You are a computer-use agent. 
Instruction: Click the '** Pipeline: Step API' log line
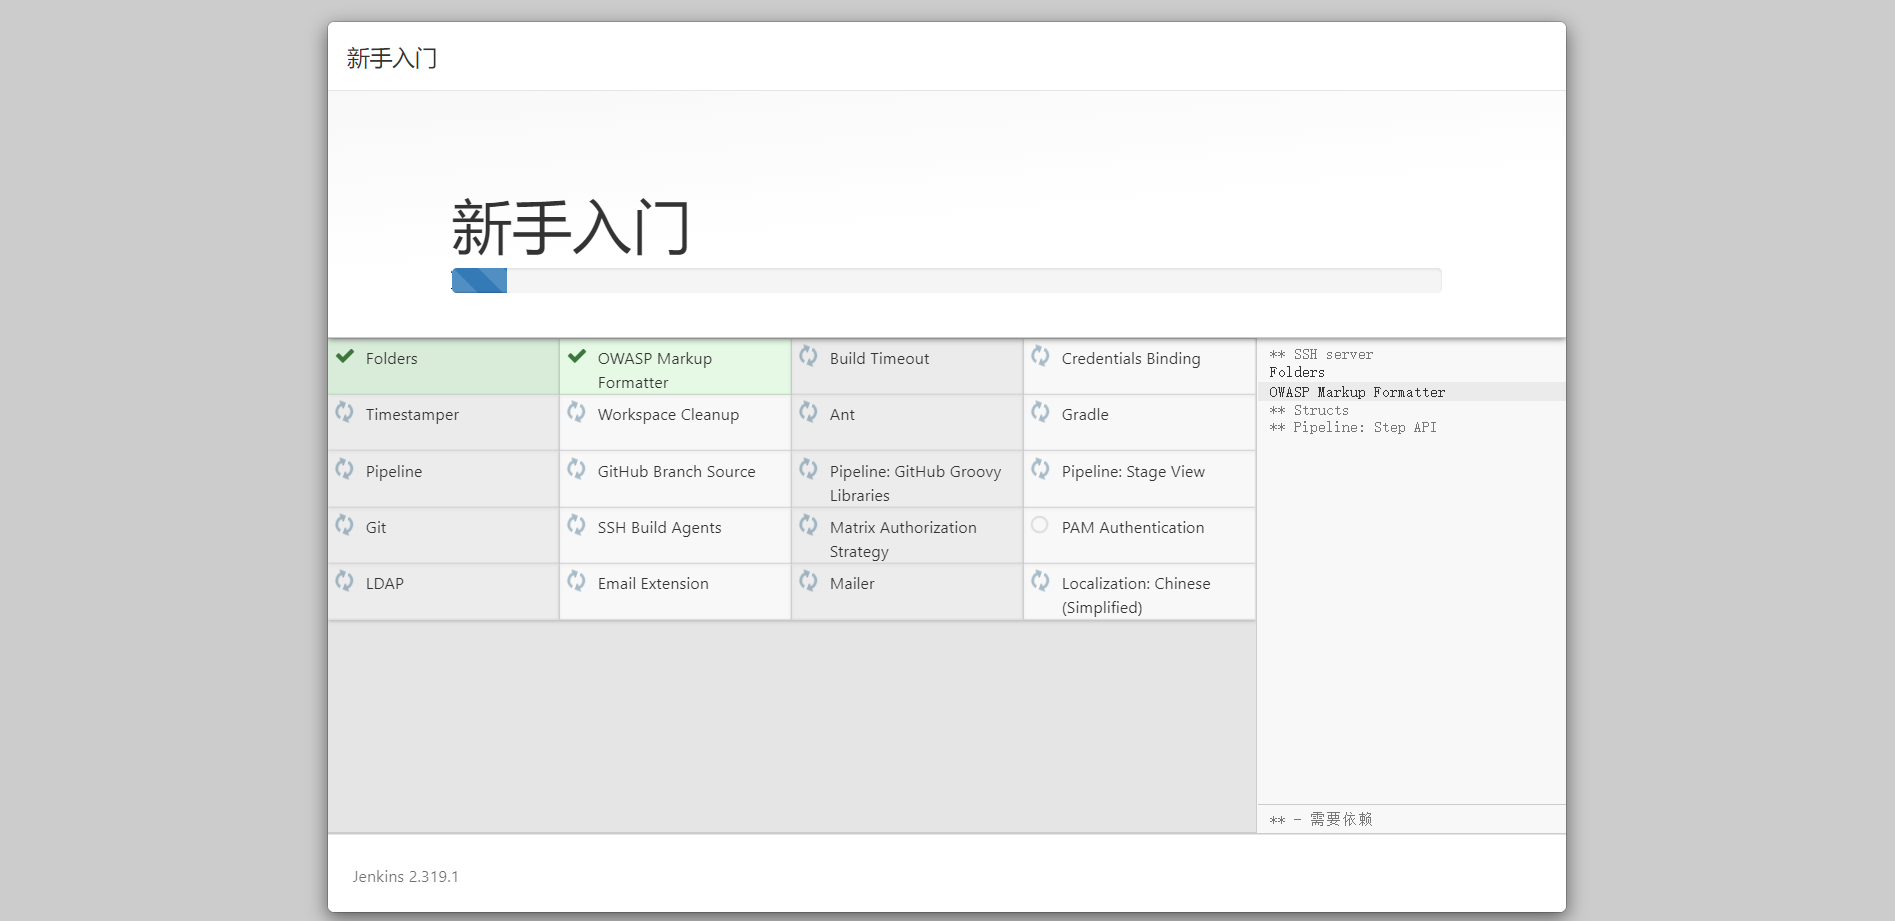tap(1353, 427)
